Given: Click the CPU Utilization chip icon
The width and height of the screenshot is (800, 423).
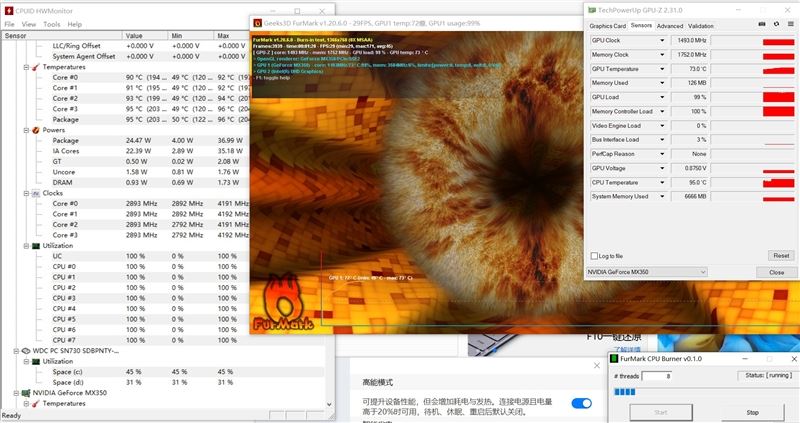Looking at the screenshot, I should (36, 246).
